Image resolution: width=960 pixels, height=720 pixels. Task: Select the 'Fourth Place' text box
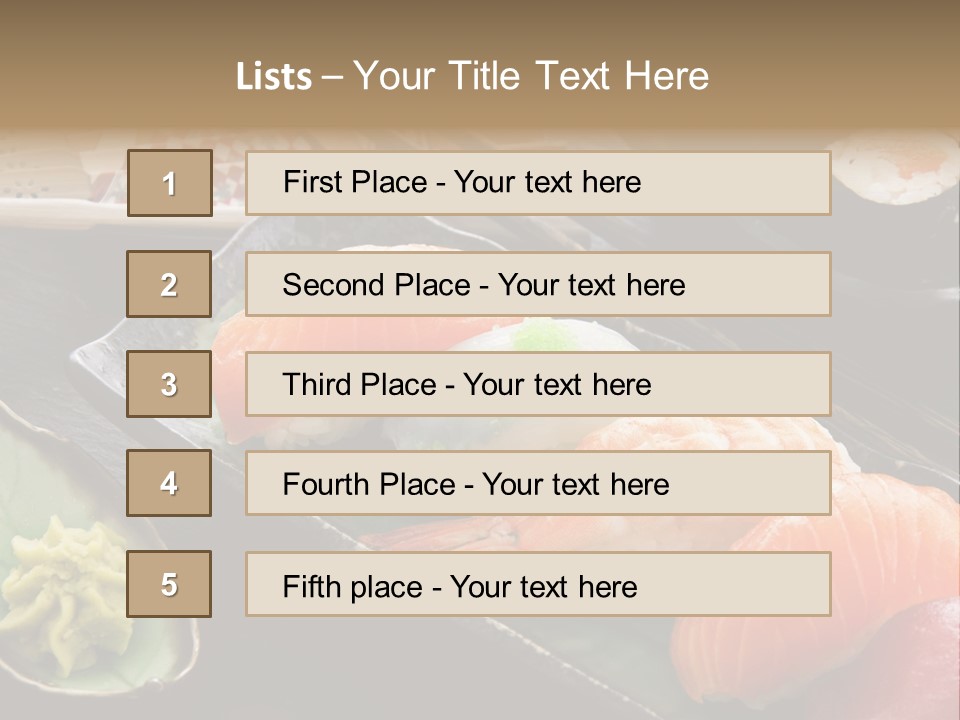538,483
